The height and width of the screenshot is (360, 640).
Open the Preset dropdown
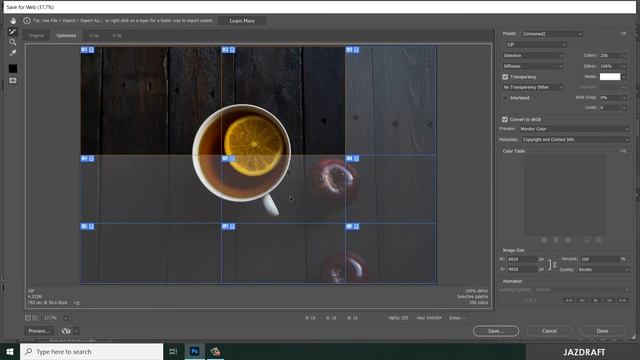pos(552,34)
